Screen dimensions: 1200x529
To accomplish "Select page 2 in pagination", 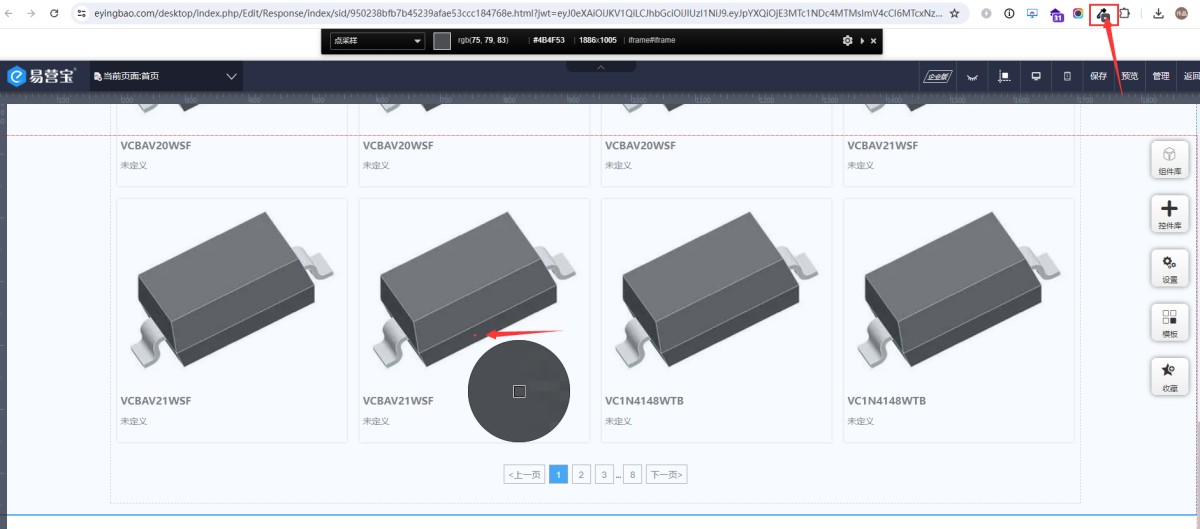I will click(581, 474).
